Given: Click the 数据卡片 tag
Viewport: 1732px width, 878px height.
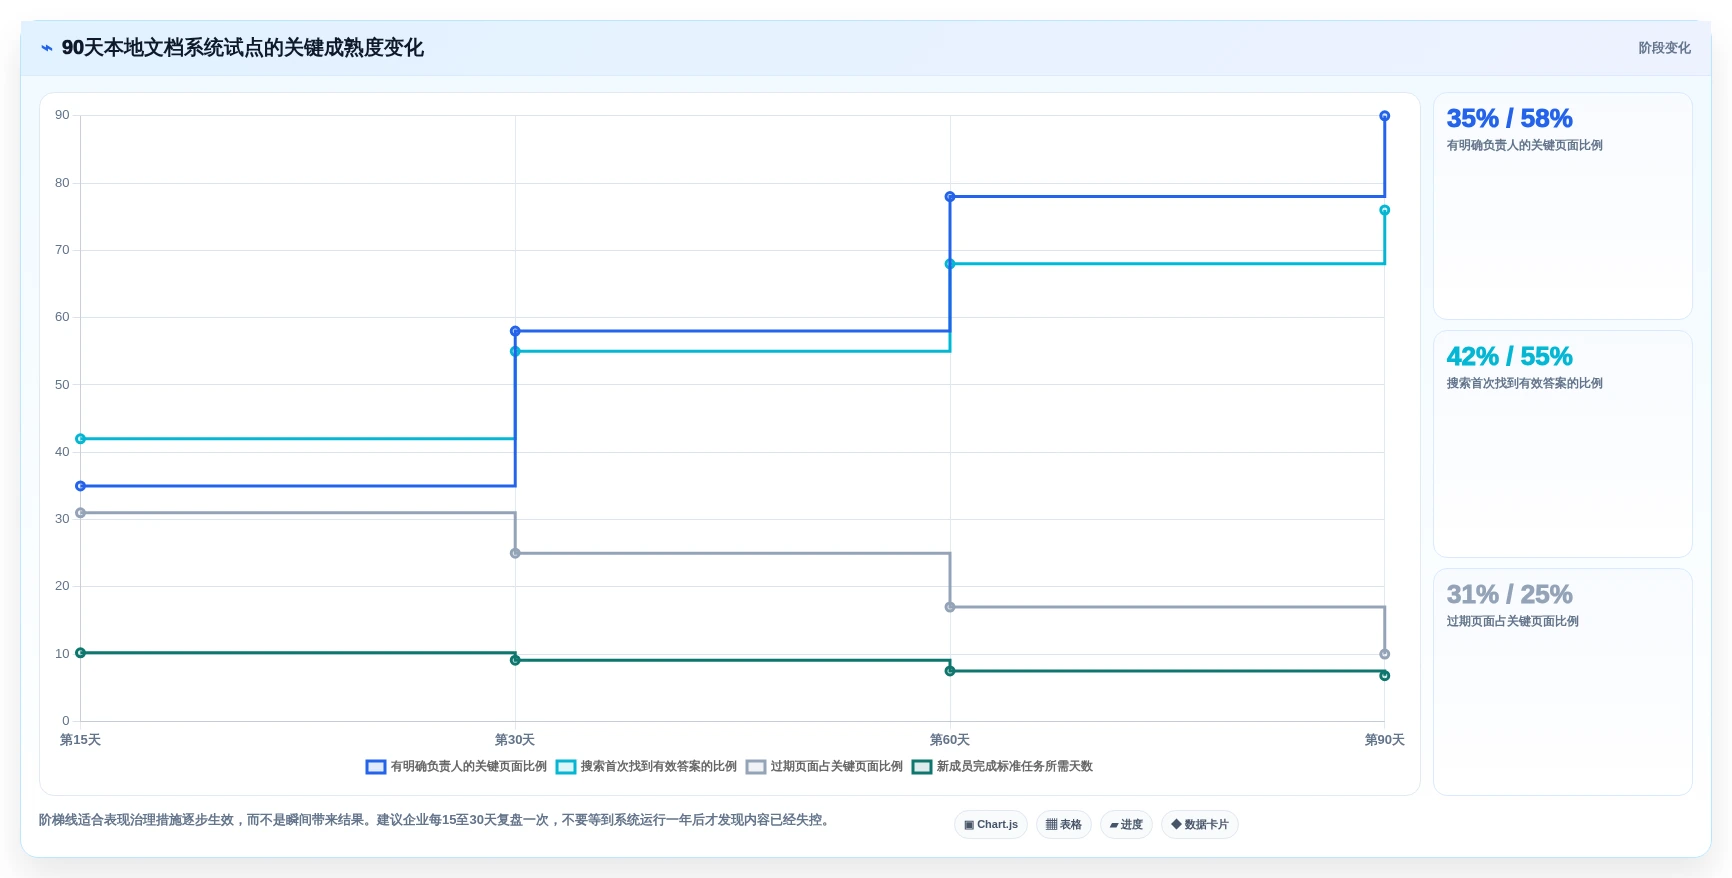Looking at the screenshot, I should 1200,825.
